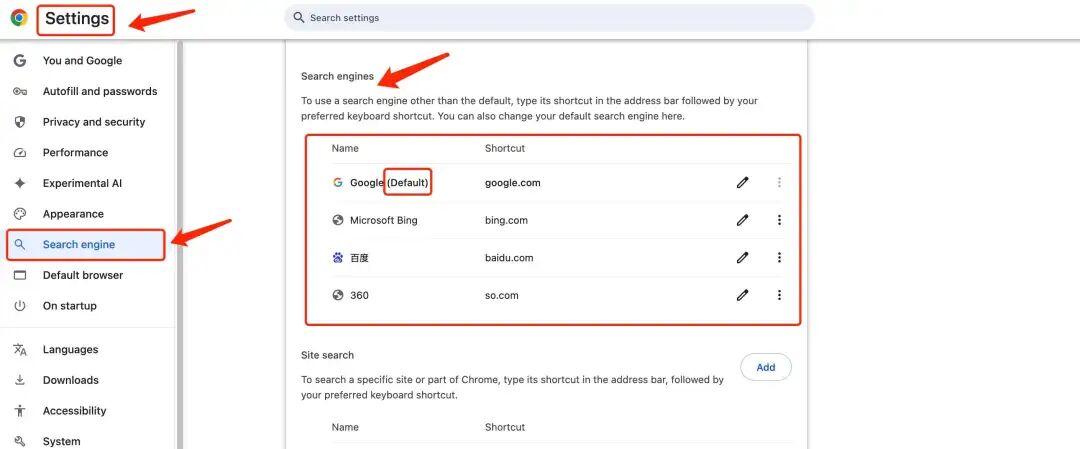Viewport: 1080px width, 449px height.
Task: Click the 360 engine name text
Action: pyautogui.click(x=359, y=295)
